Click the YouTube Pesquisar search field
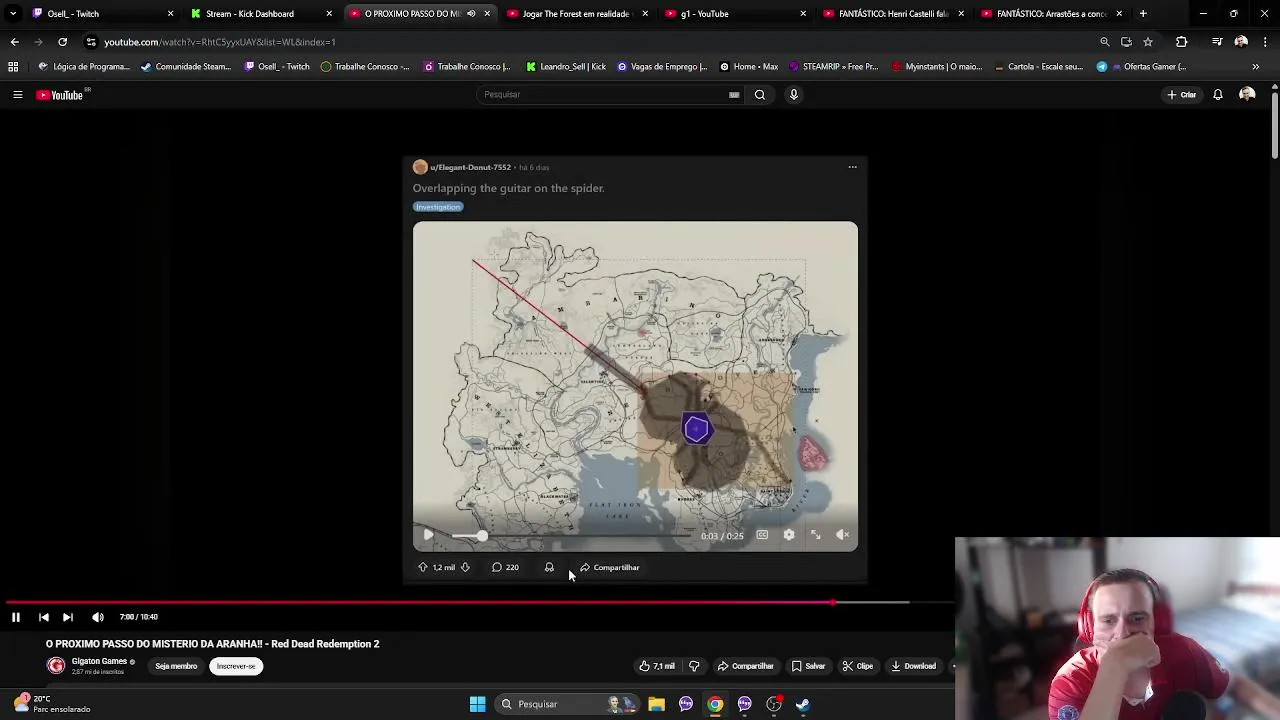This screenshot has width=1280, height=720. (600, 95)
